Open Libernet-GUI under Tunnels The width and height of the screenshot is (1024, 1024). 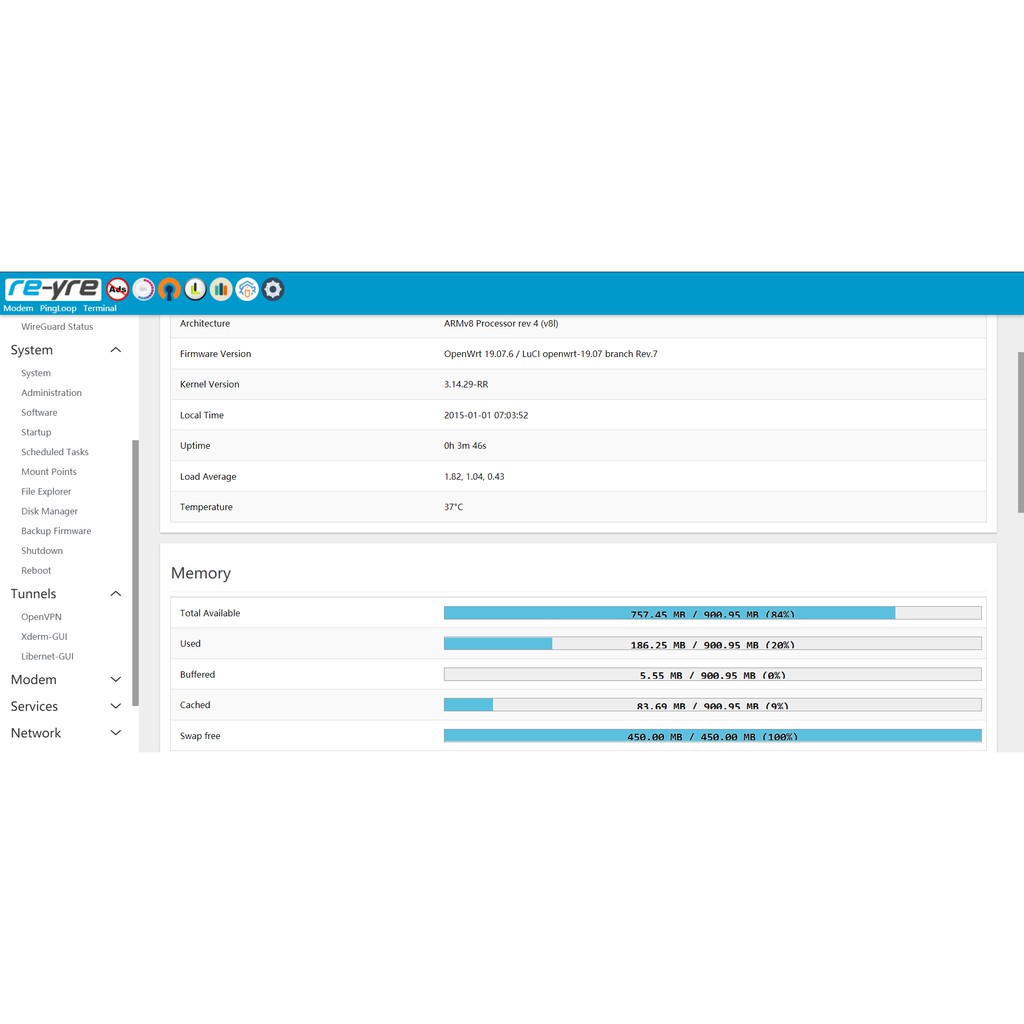click(x=48, y=656)
